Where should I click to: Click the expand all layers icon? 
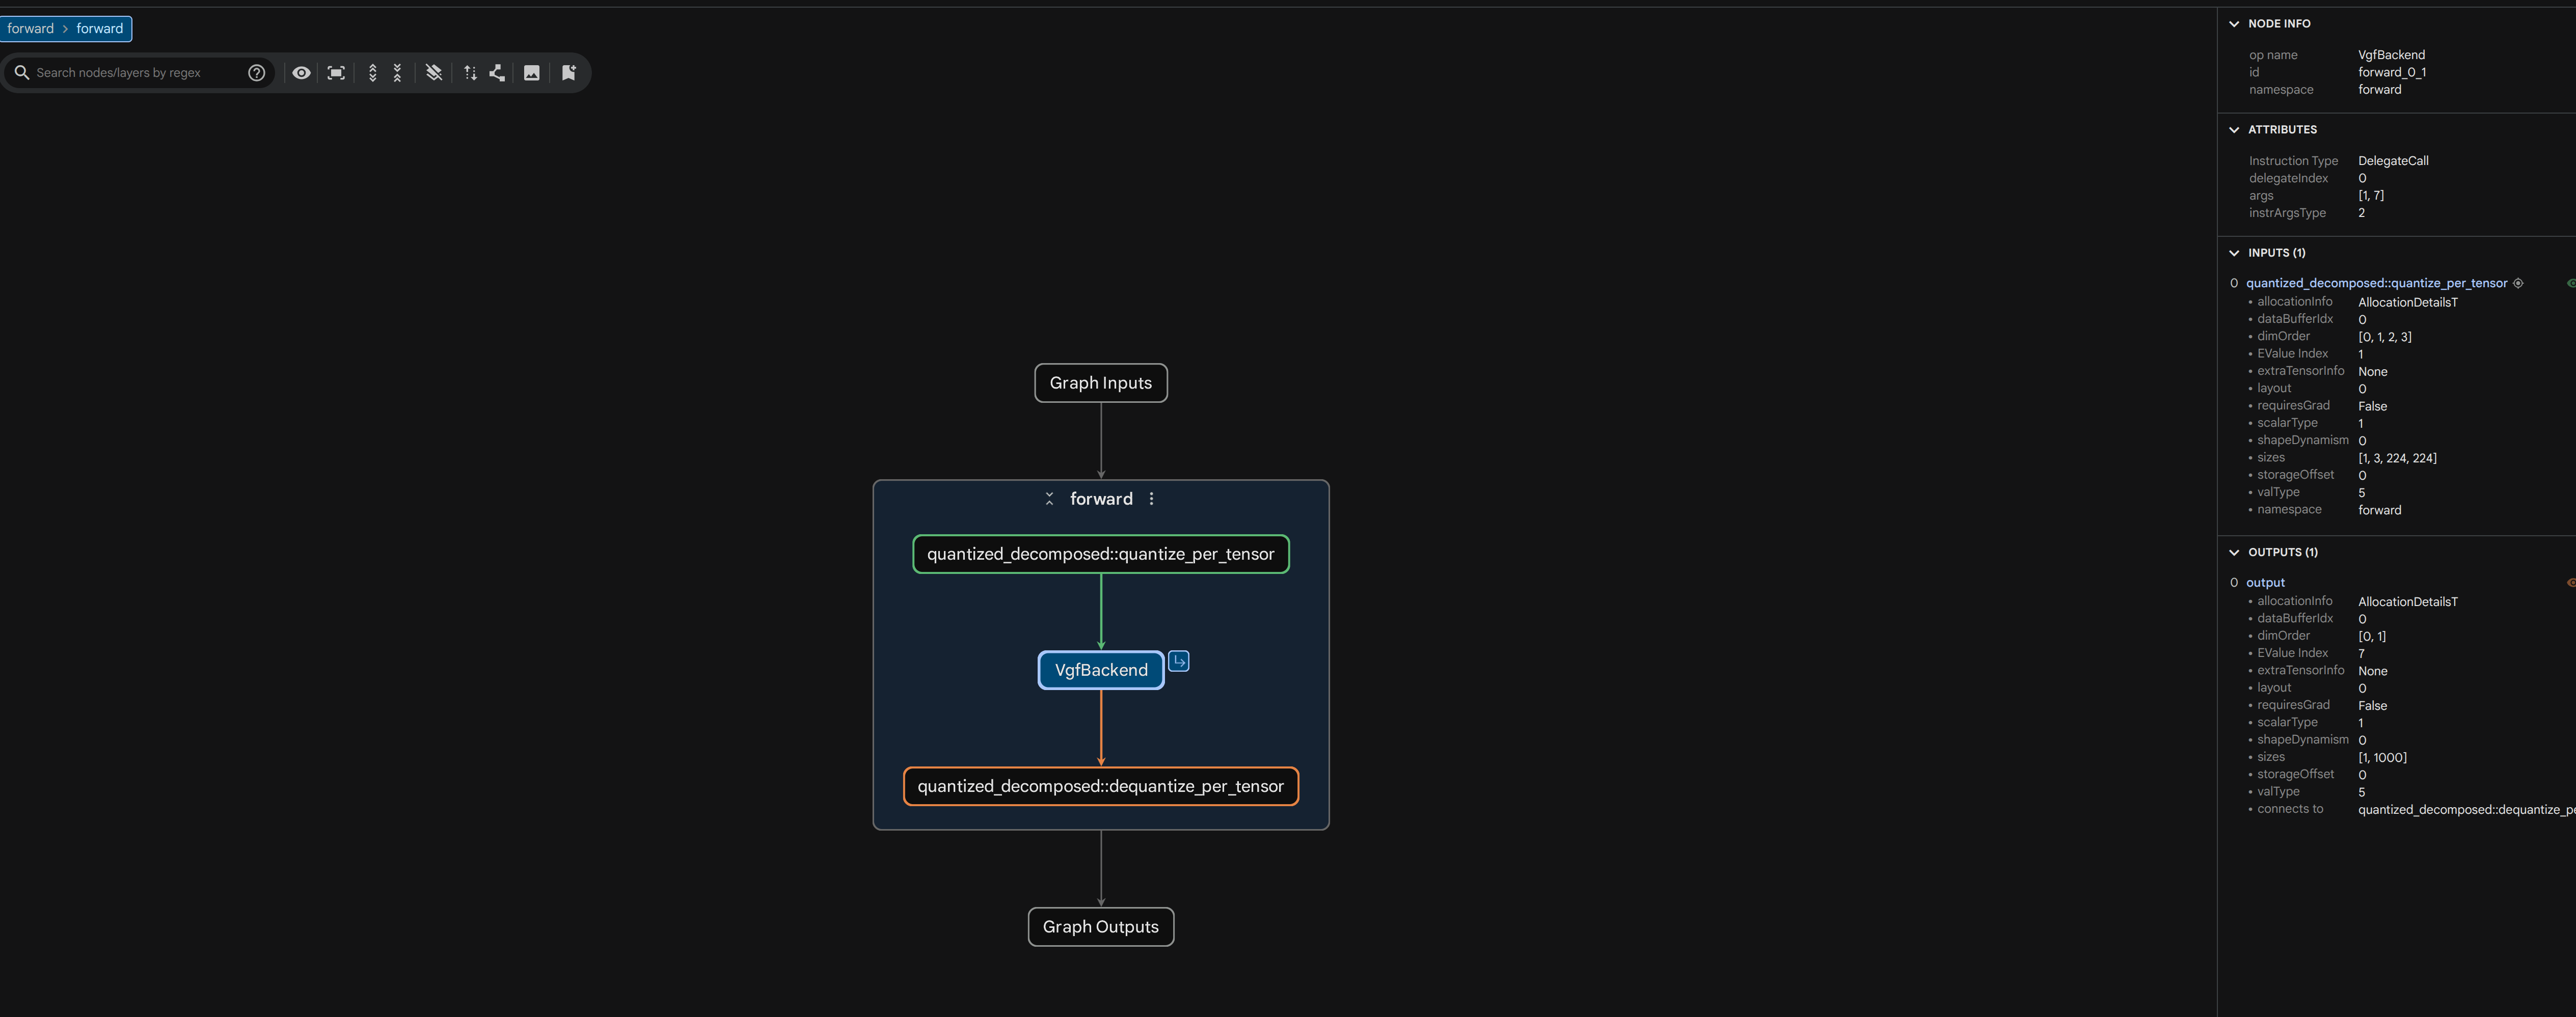372,72
